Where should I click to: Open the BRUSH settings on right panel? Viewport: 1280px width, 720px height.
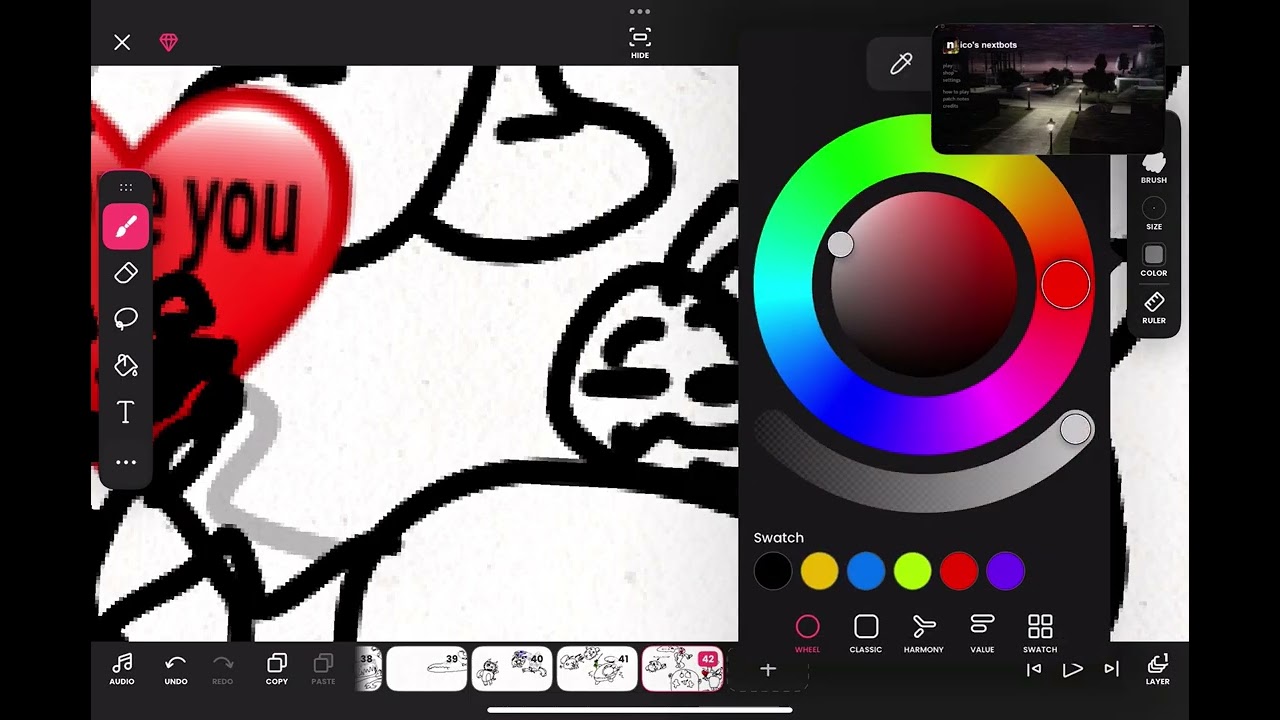[x=1154, y=167]
